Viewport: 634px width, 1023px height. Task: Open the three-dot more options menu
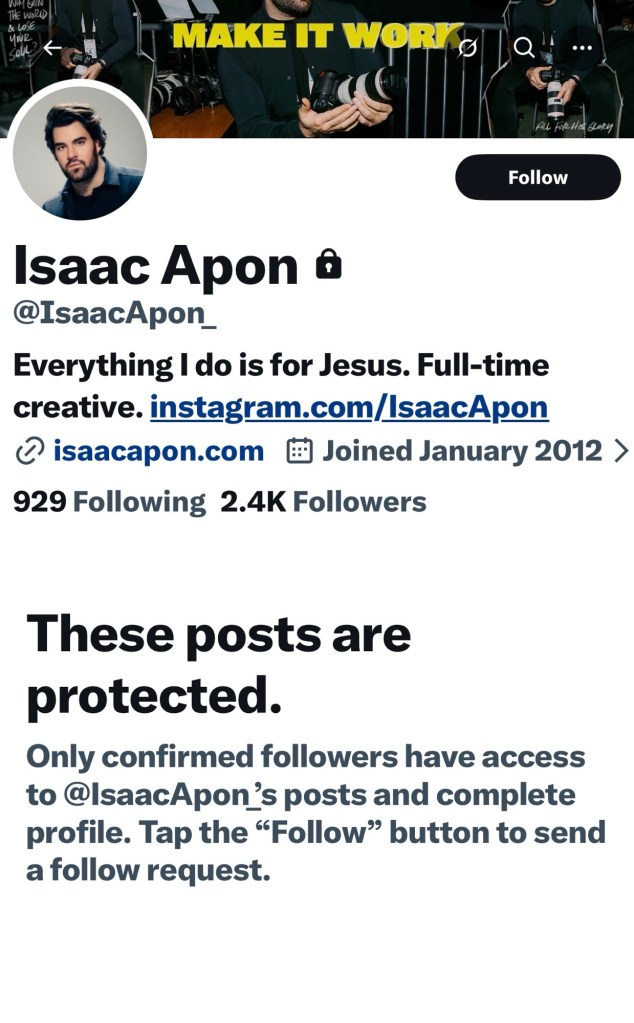(582, 47)
